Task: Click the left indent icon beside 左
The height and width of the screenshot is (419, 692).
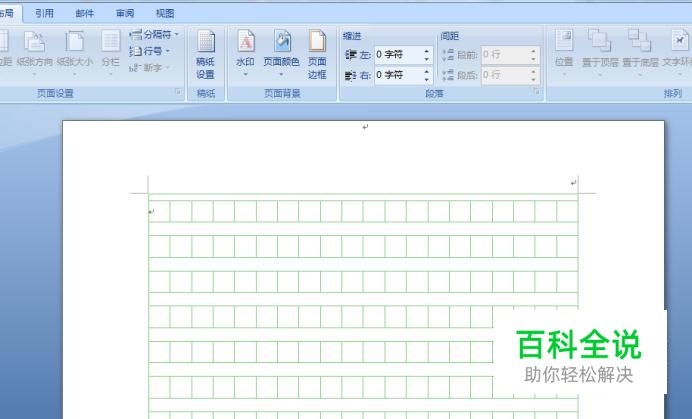Action: (x=351, y=55)
